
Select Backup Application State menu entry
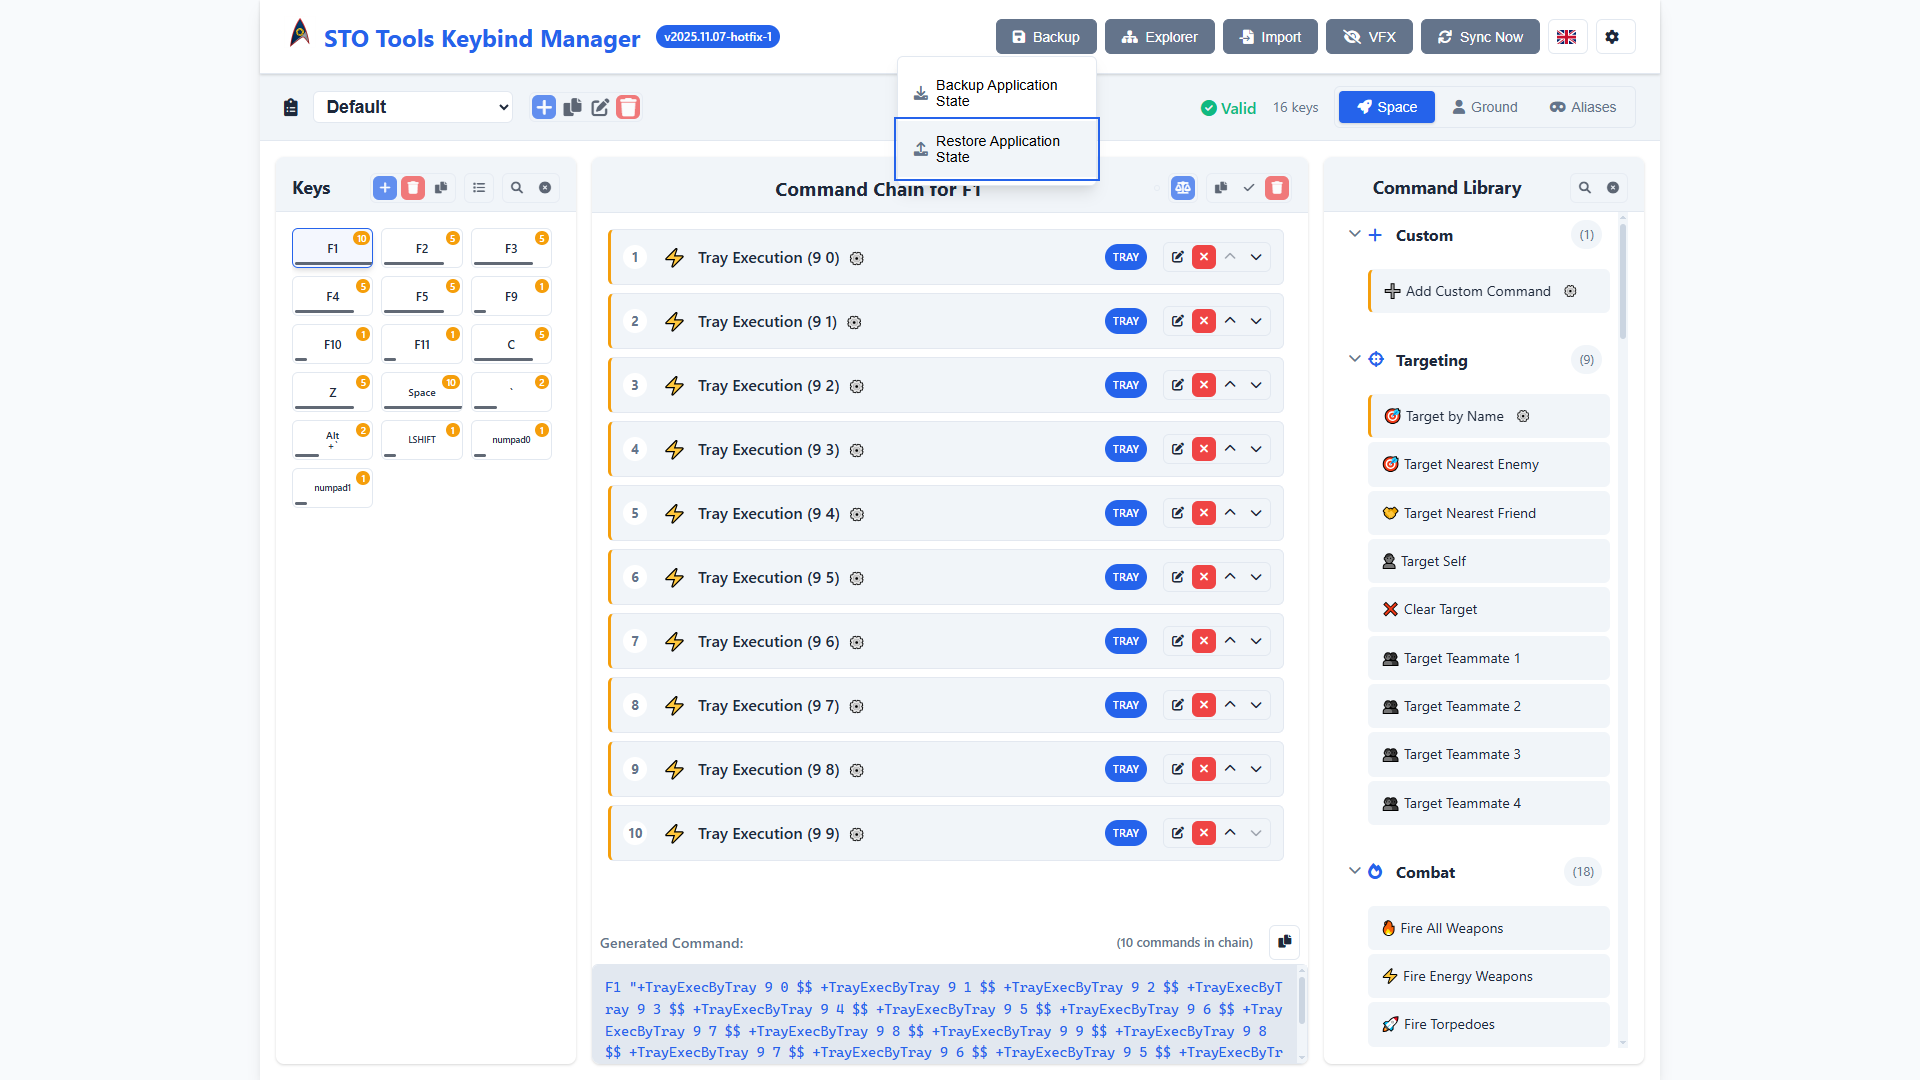(997, 93)
